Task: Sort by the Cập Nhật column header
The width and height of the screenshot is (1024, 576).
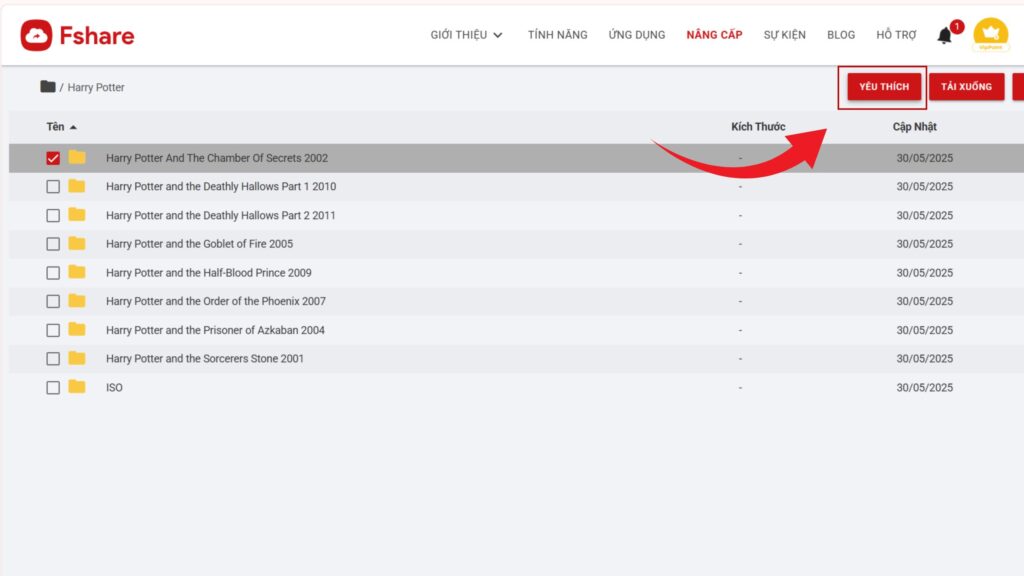Action: (914, 127)
